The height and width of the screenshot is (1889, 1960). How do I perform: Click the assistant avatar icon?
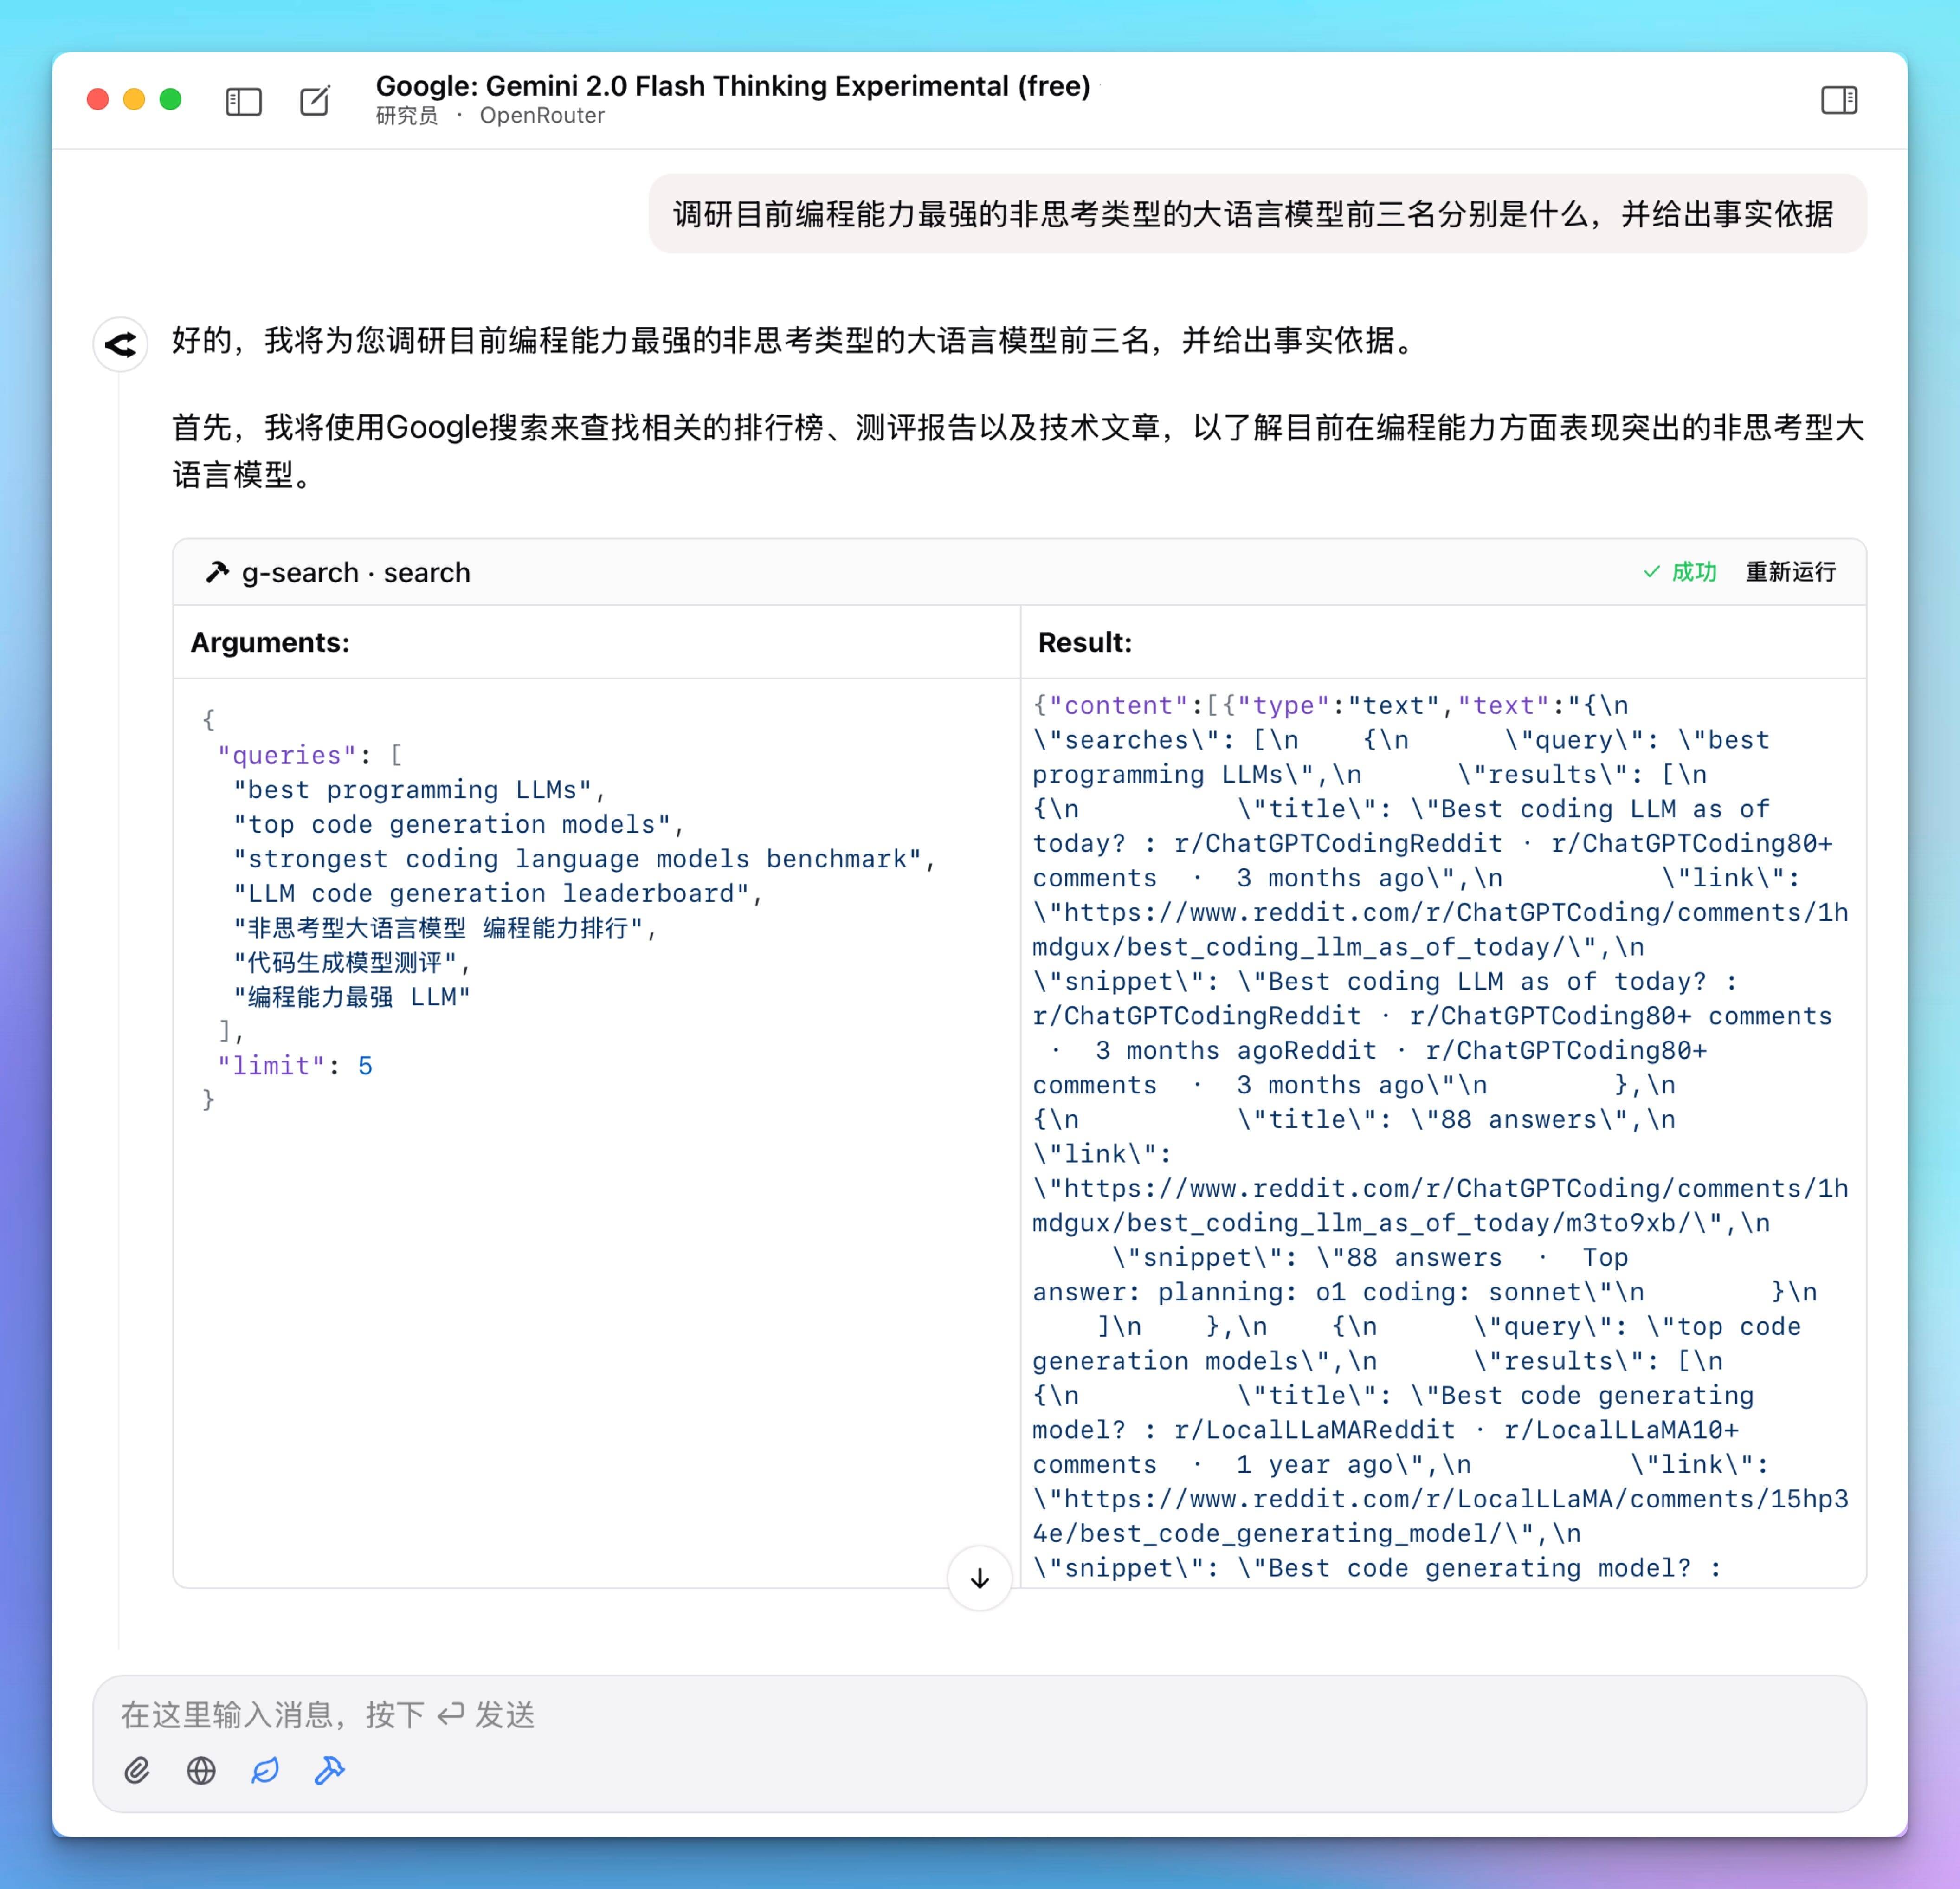(121, 345)
